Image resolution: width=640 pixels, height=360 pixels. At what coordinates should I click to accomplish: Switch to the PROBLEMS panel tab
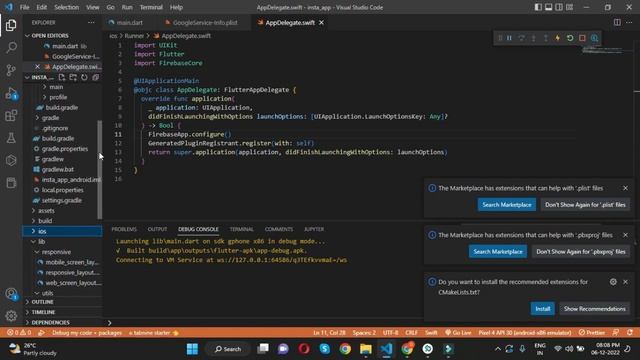[124, 229]
